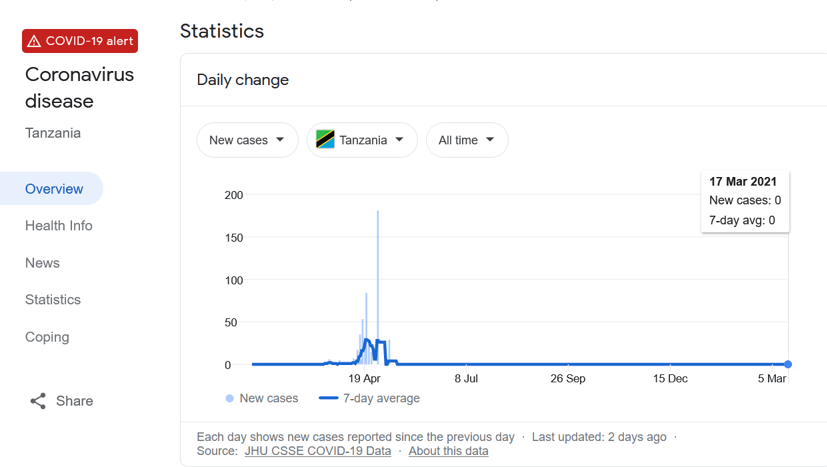Select the Overview sidebar tab
827x467 pixels.
(54, 189)
